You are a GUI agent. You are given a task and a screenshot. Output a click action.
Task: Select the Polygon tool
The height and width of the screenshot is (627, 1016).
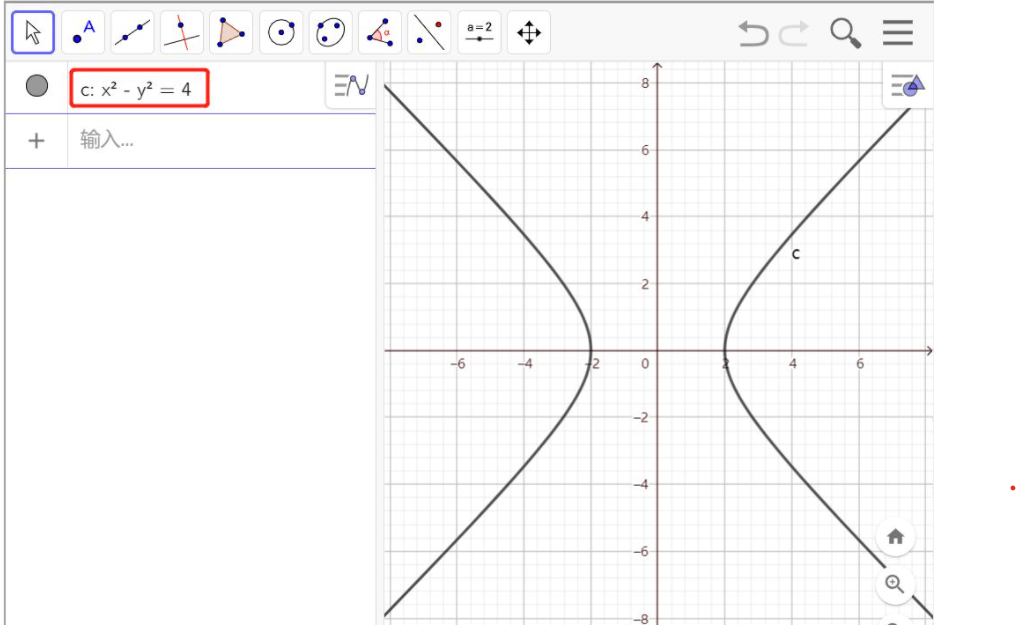[x=231, y=33]
